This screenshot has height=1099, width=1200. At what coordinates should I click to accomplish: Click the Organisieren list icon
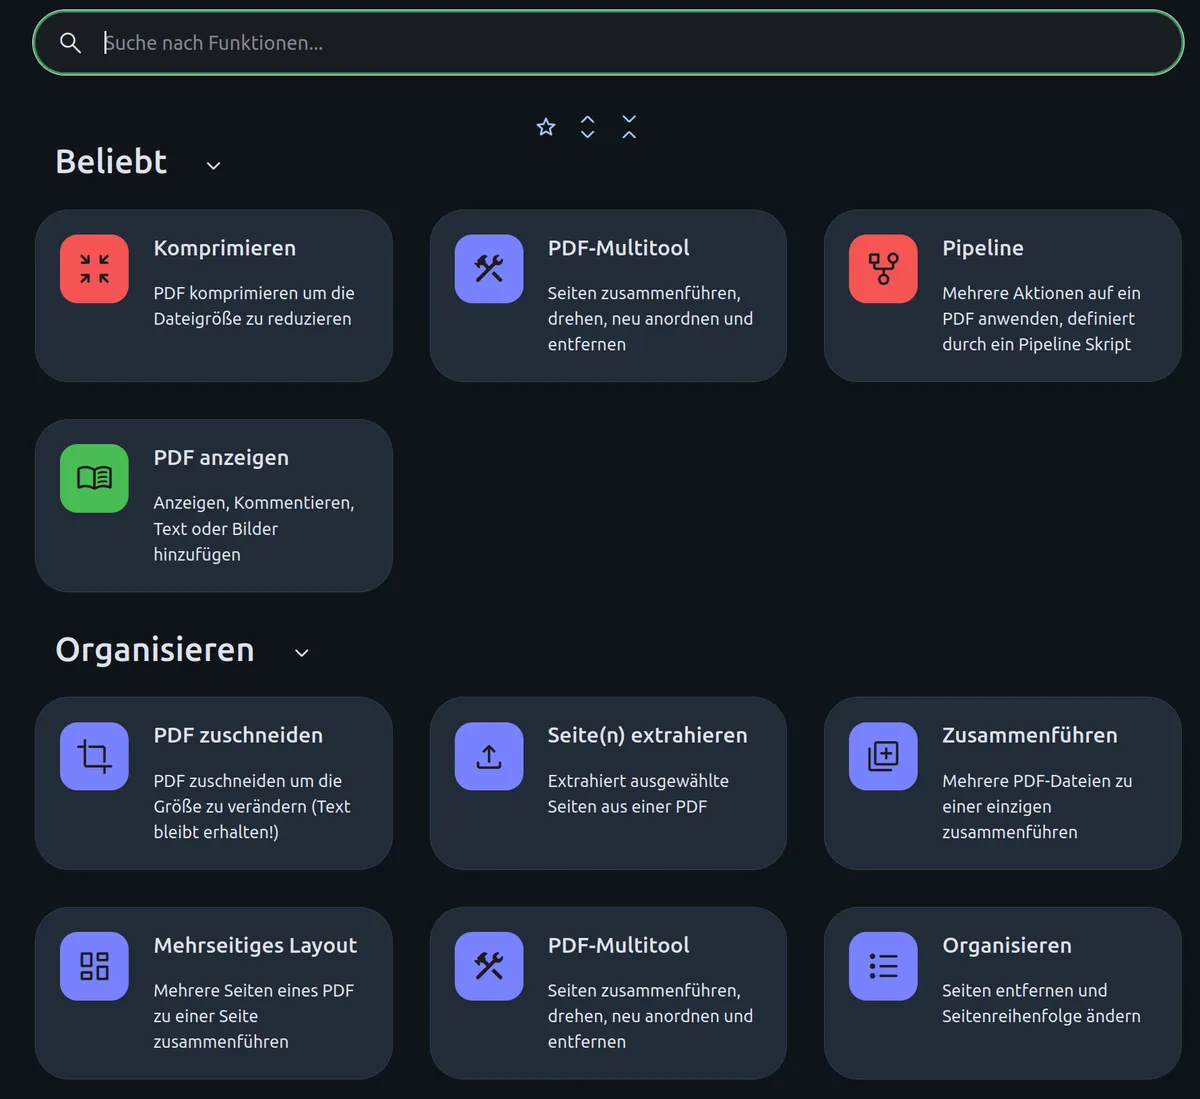pyautogui.click(x=883, y=966)
